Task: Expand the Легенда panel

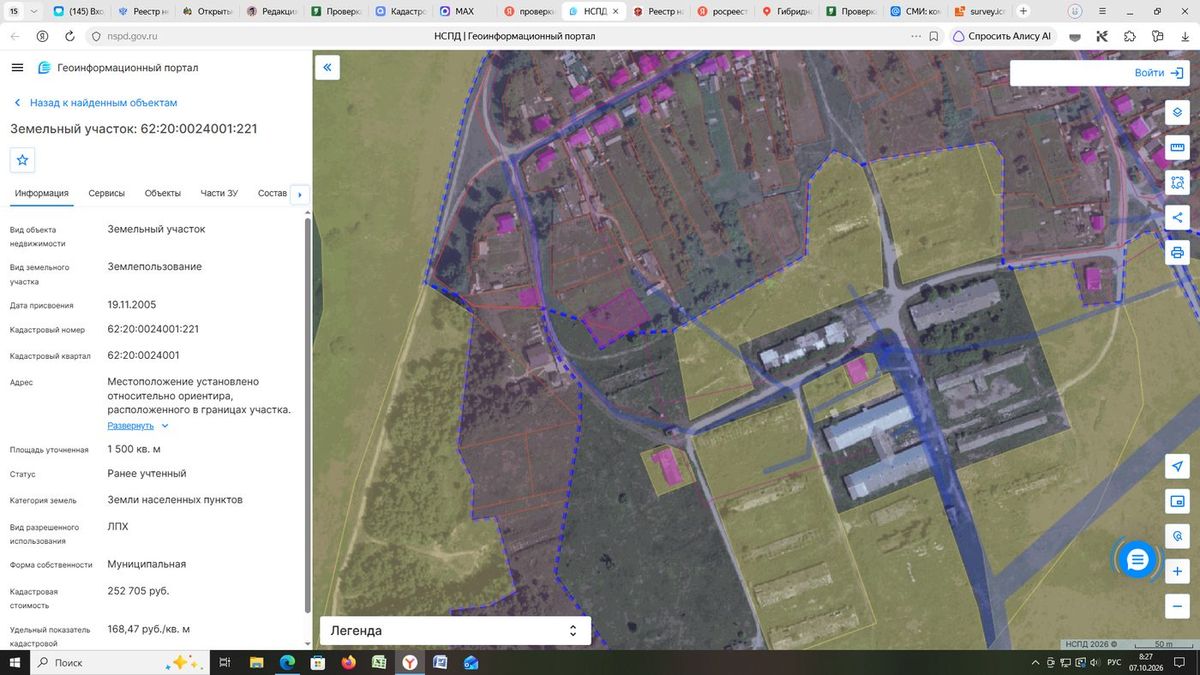Action: [455, 631]
